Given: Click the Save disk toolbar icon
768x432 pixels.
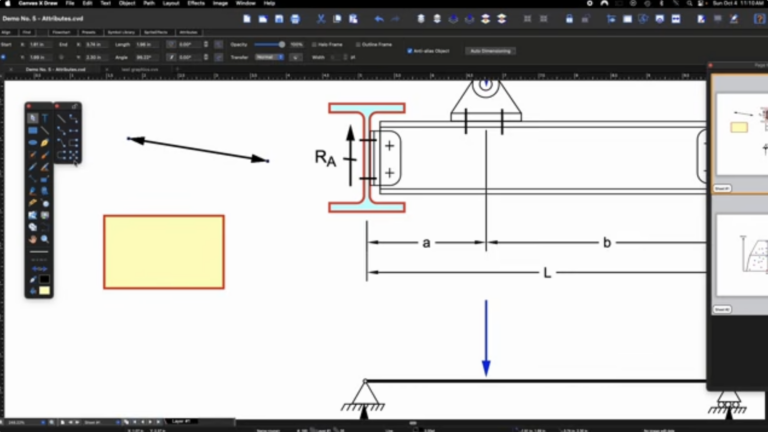Looking at the screenshot, I should tap(279, 19).
